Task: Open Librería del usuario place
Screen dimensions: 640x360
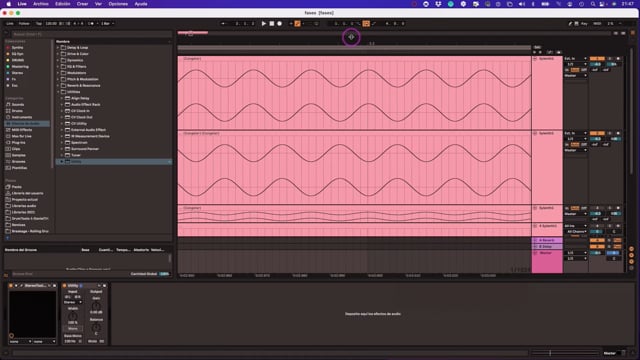Action: pos(27,193)
